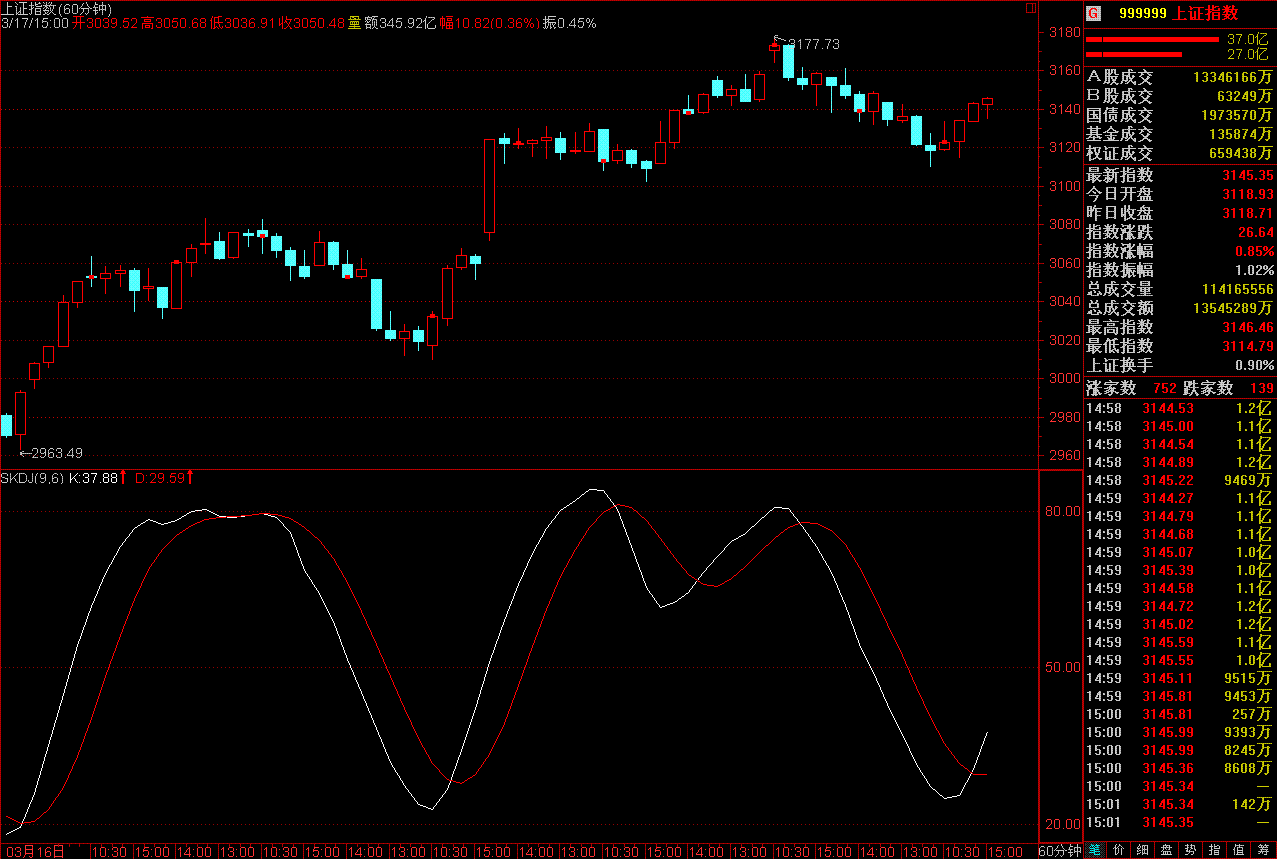Open the 盘 tab in bottom bar
This screenshot has height=859, width=1277.
click(x=1167, y=850)
